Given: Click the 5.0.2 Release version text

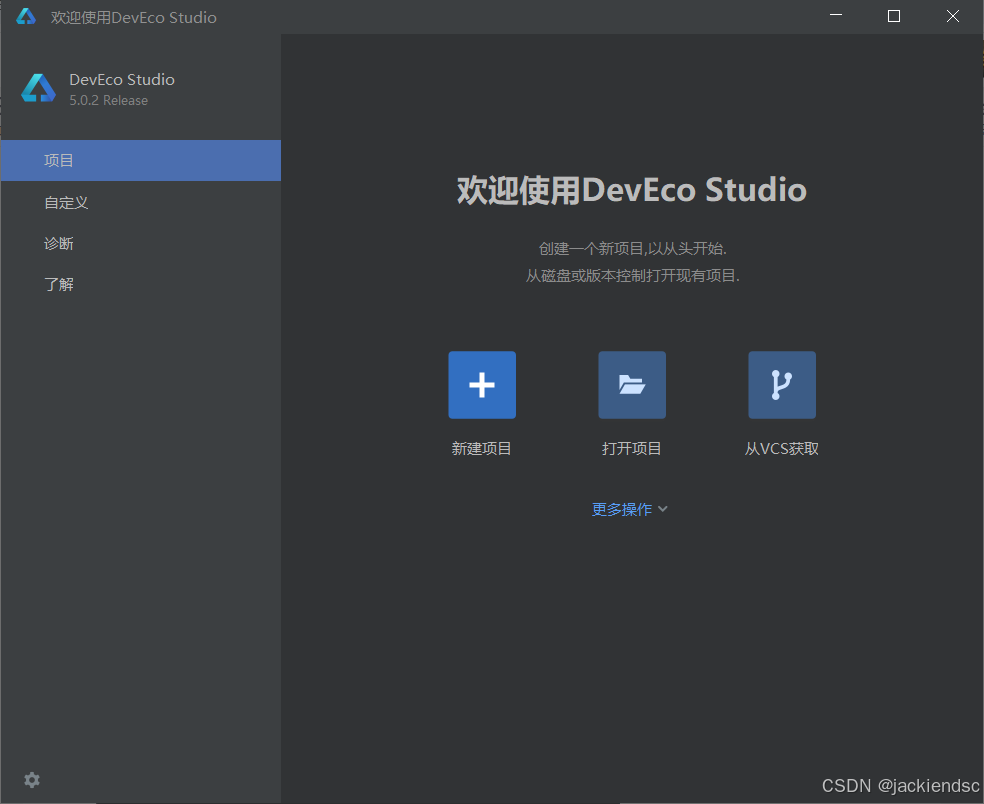Looking at the screenshot, I should (109, 100).
